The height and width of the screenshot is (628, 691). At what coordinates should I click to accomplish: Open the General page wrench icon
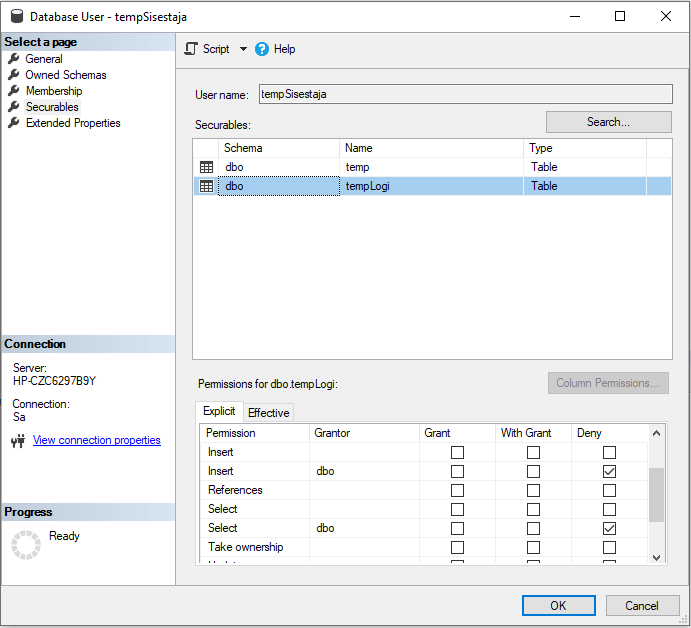coord(14,59)
